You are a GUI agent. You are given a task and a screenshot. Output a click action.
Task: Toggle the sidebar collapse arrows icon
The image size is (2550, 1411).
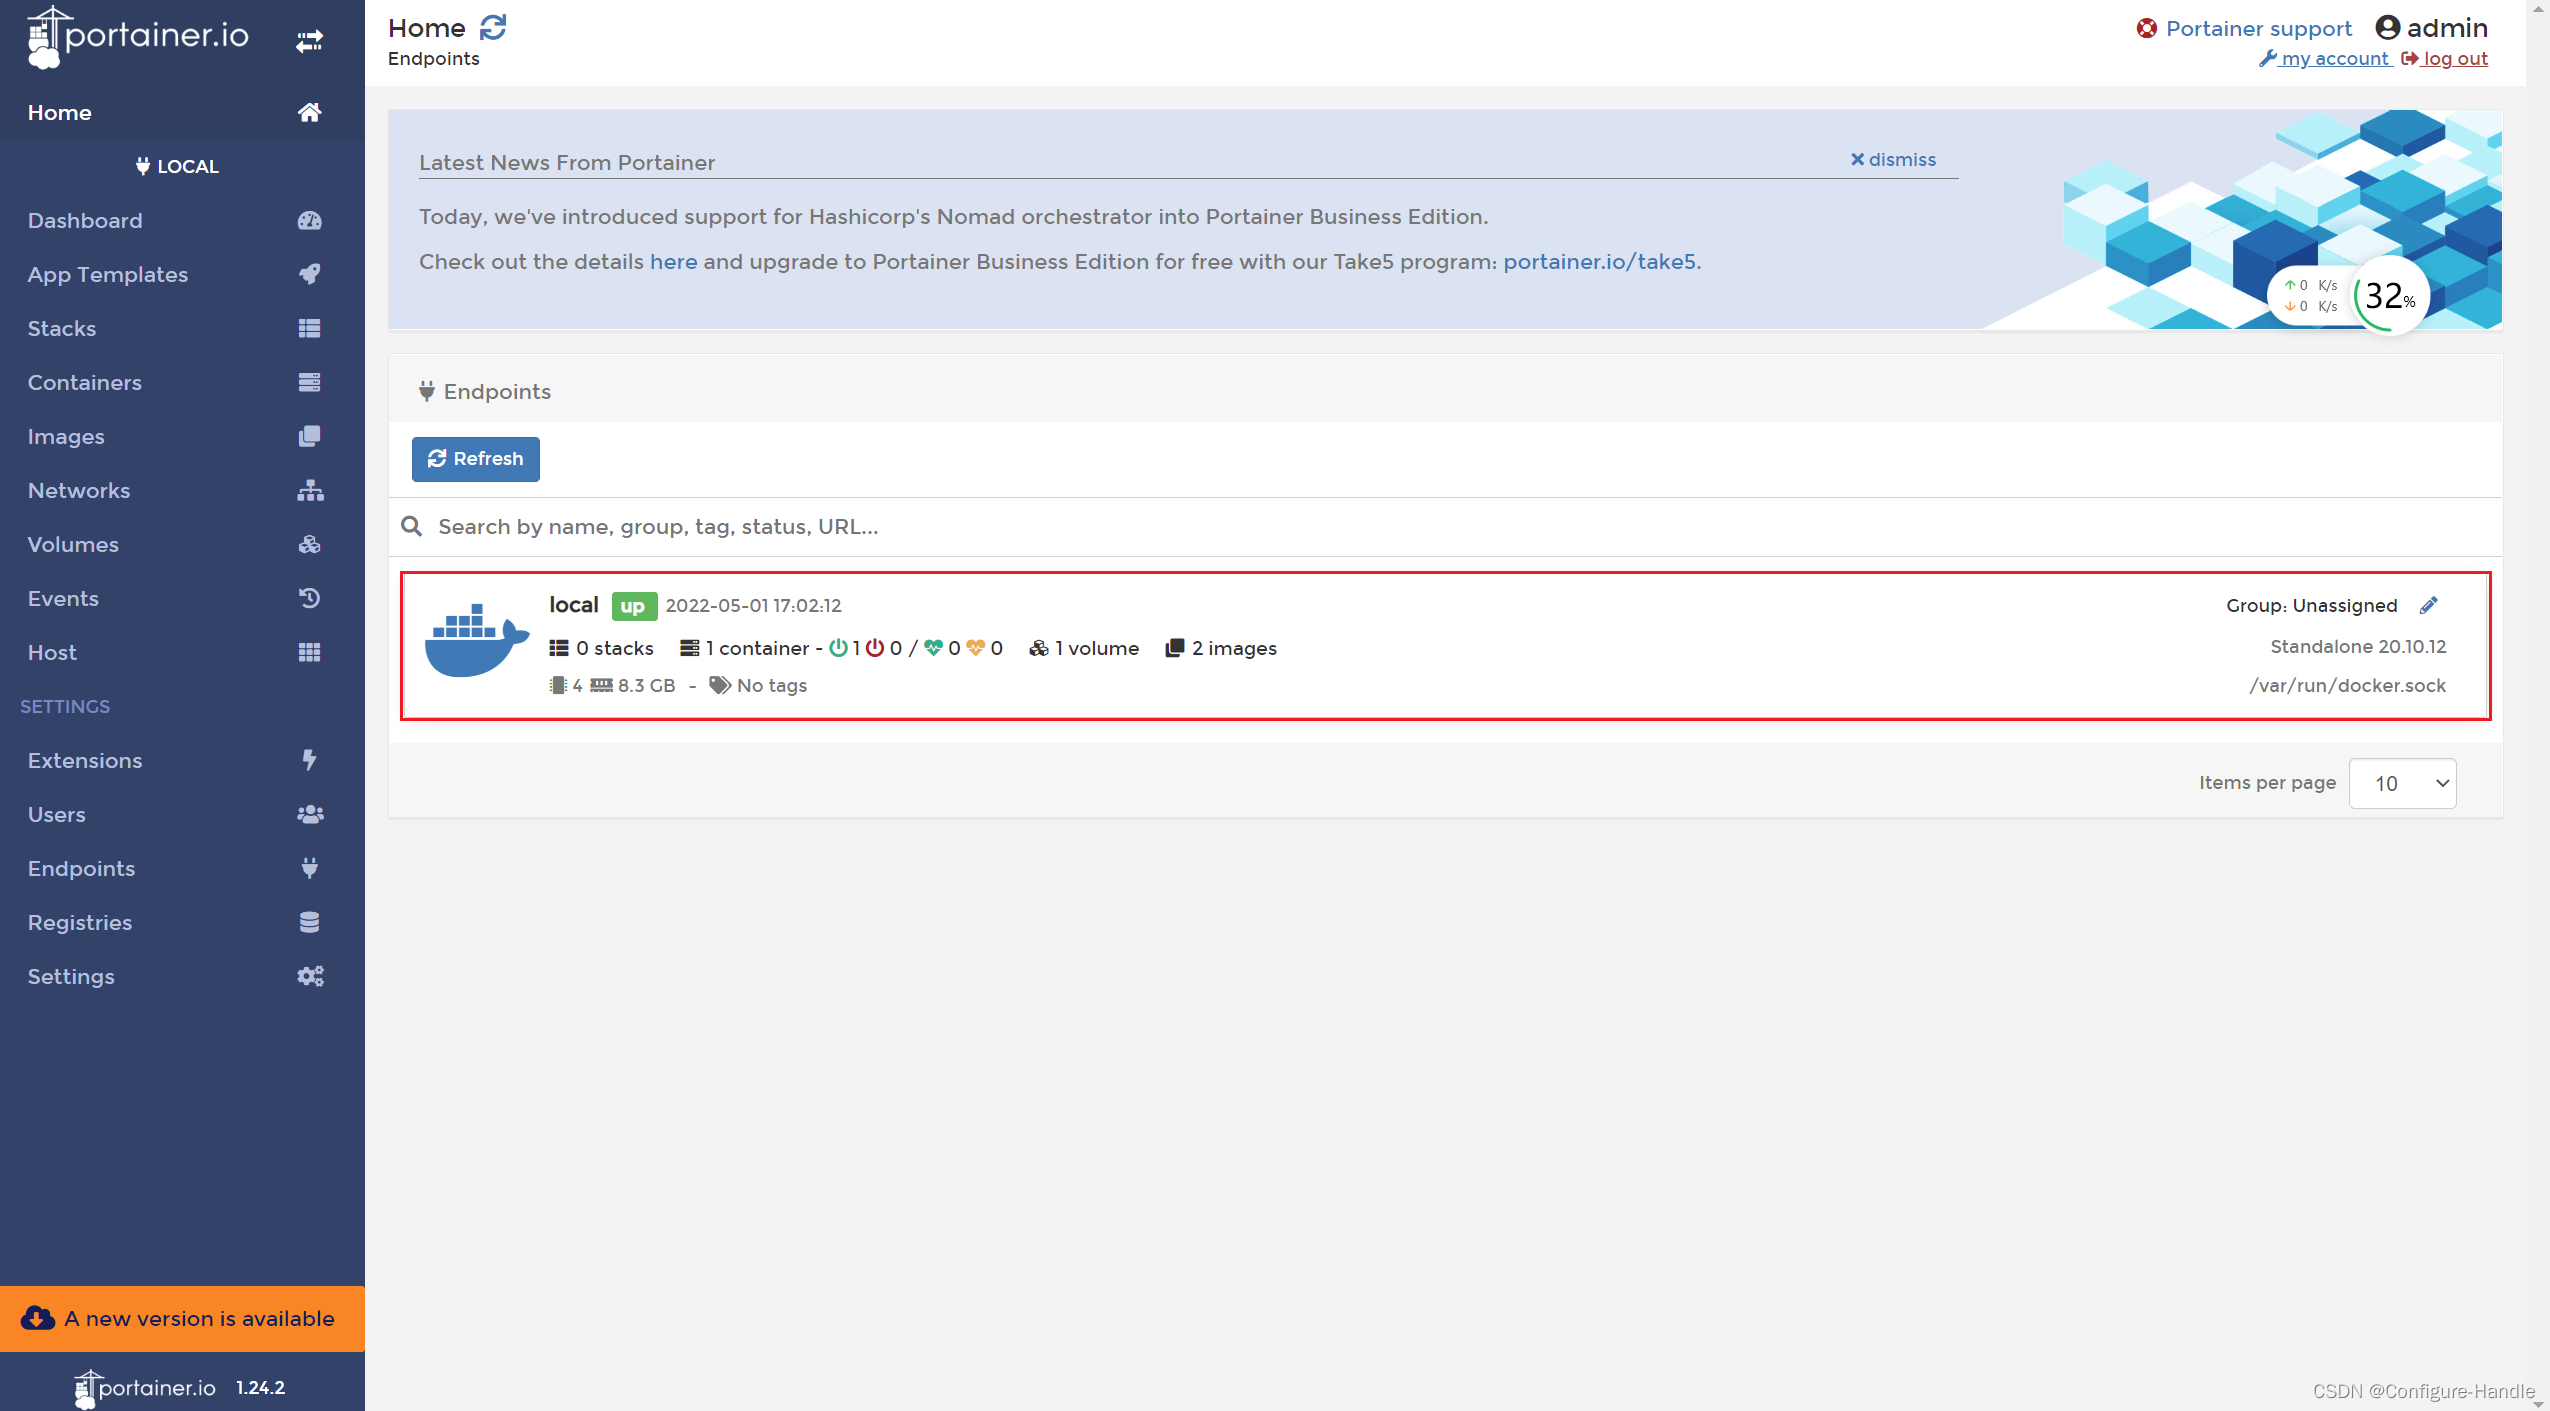tap(309, 40)
